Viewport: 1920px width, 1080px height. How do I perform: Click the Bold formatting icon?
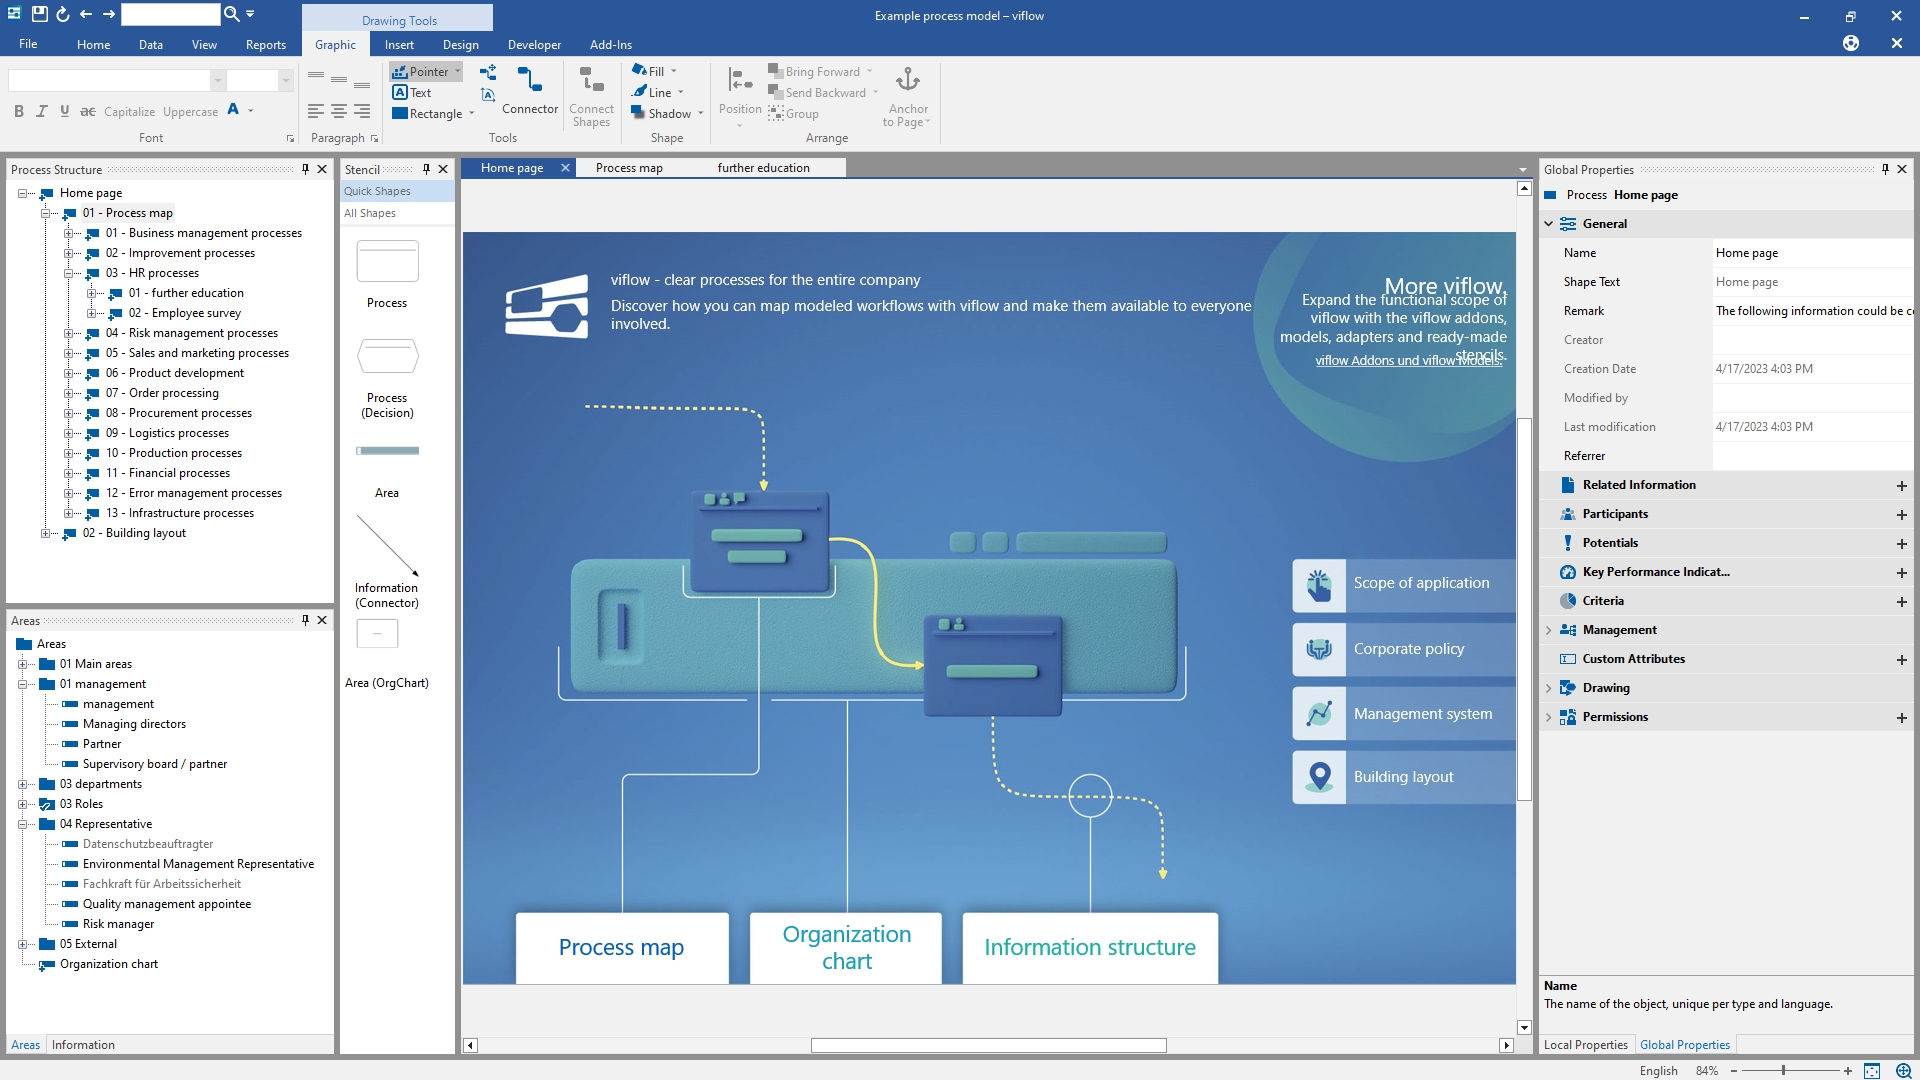(x=19, y=111)
